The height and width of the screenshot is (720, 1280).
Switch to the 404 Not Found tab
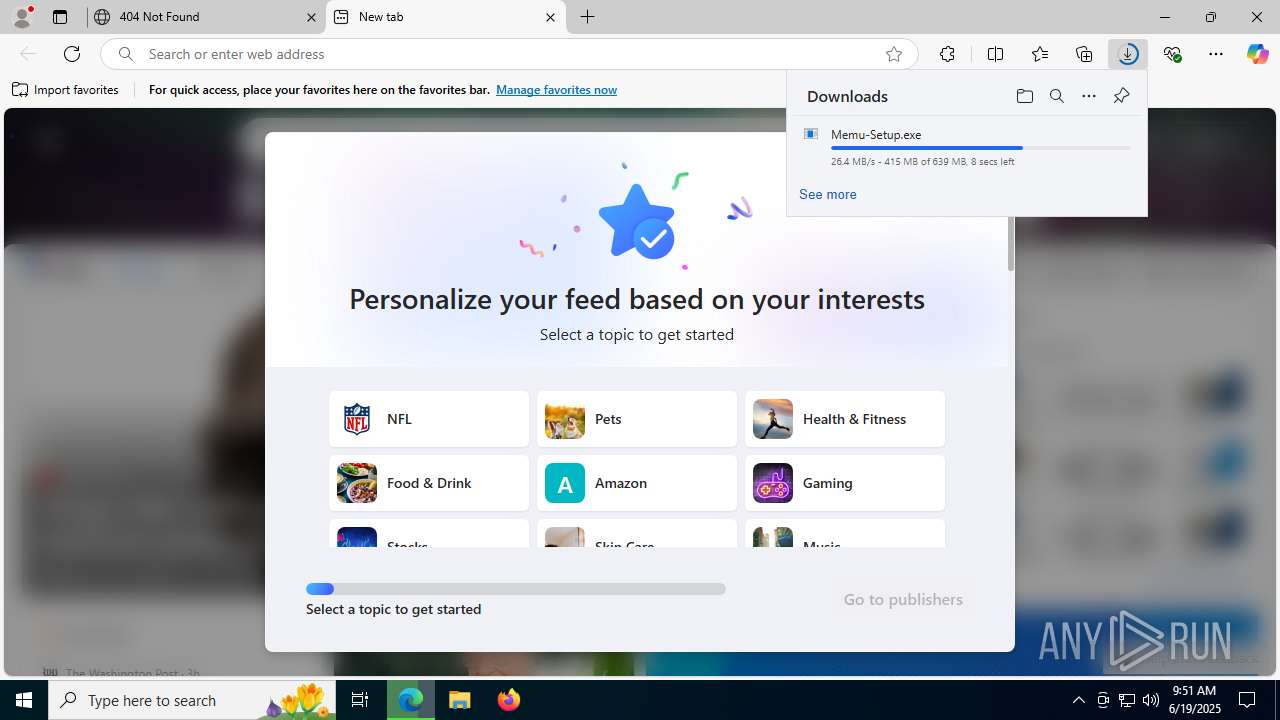(205, 17)
